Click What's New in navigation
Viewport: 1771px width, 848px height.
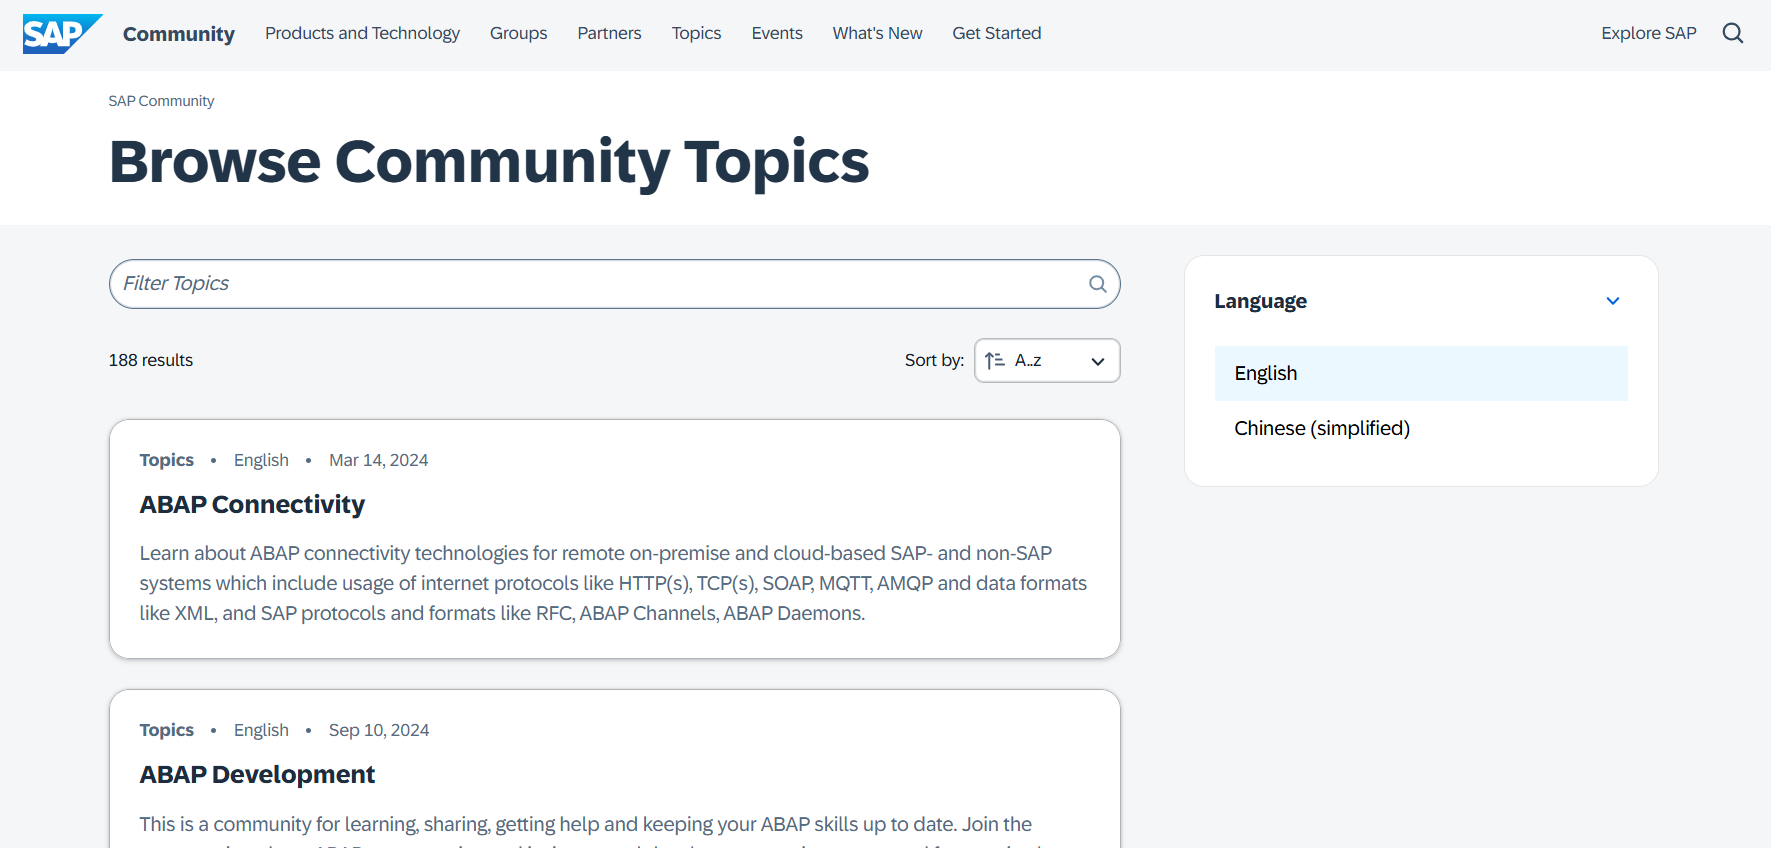(877, 33)
